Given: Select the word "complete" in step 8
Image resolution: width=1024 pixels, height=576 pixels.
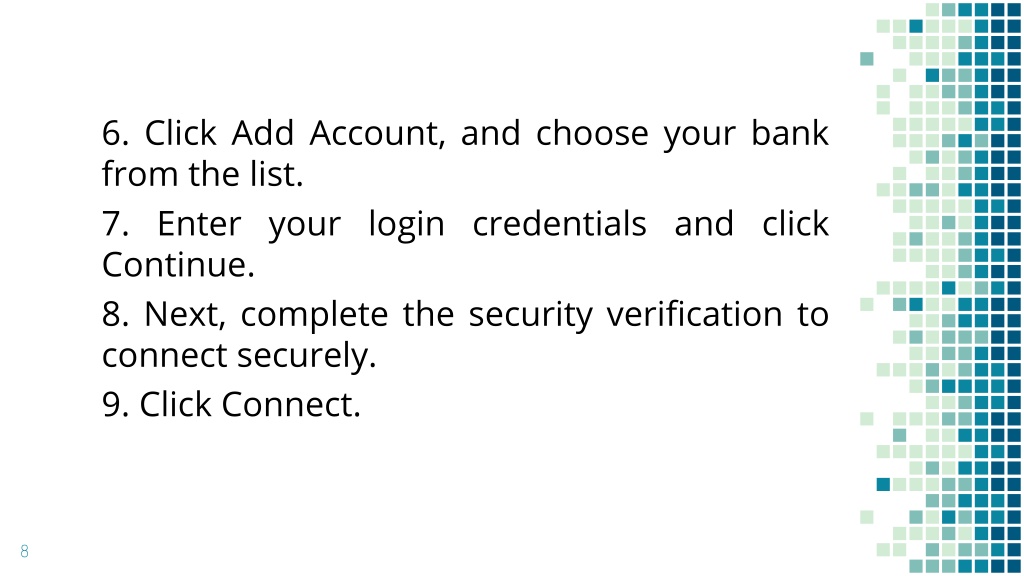Looking at the screenshot, I should tap(315, 315).
